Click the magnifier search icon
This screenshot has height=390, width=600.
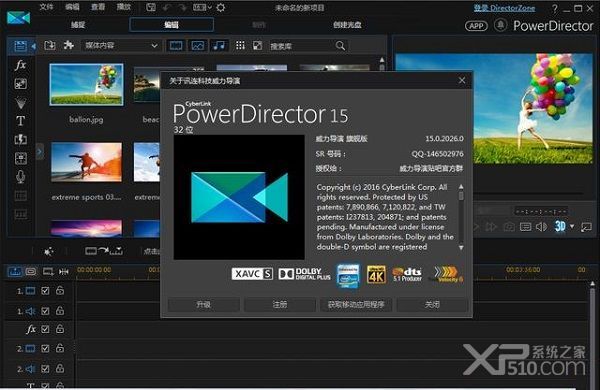340,46
